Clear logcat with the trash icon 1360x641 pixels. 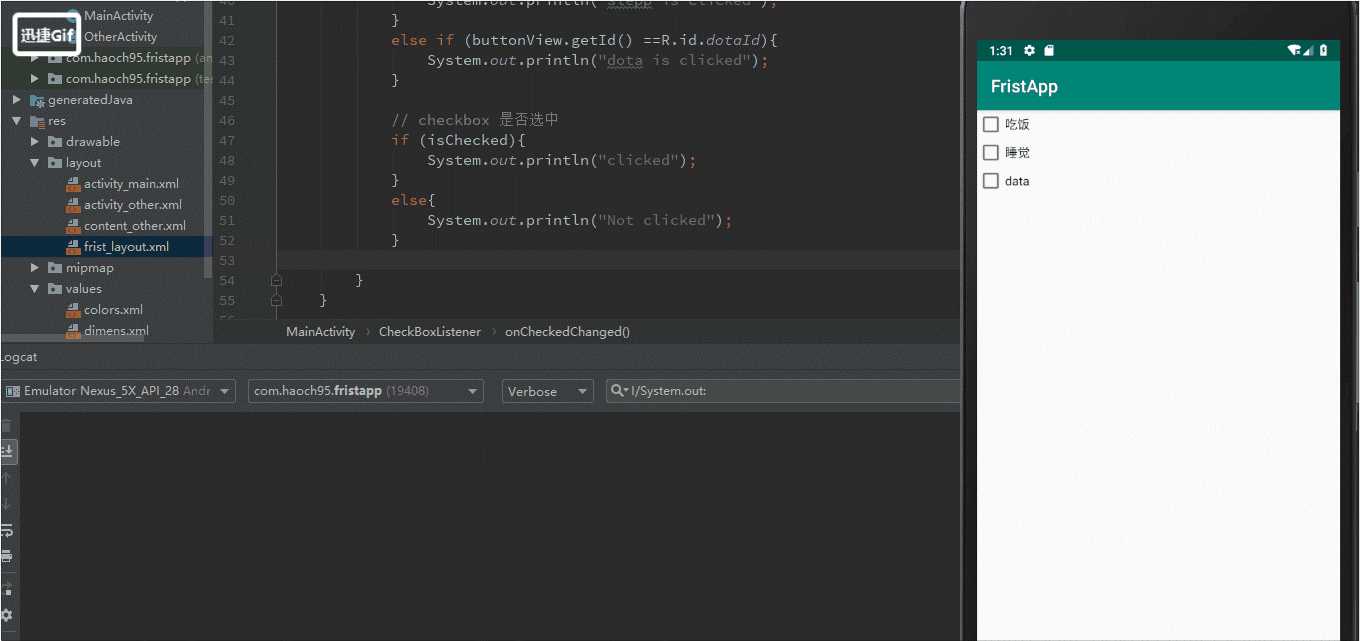(x=6, y=427)
